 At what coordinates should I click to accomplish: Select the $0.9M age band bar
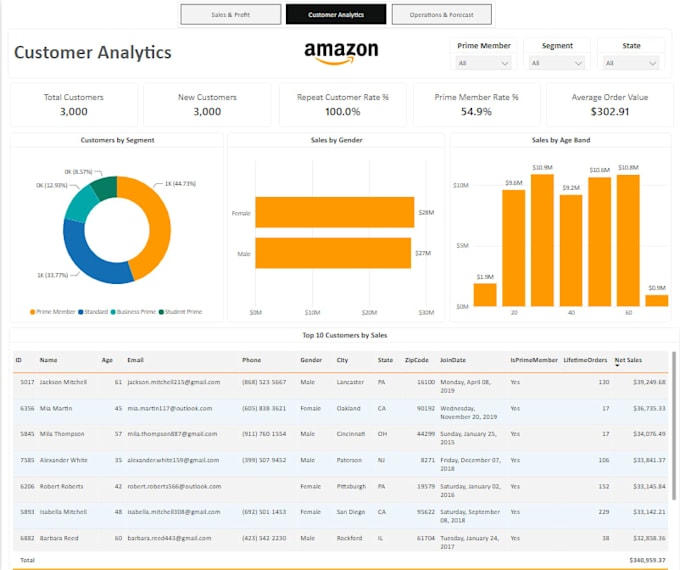[x=657, y=301]
